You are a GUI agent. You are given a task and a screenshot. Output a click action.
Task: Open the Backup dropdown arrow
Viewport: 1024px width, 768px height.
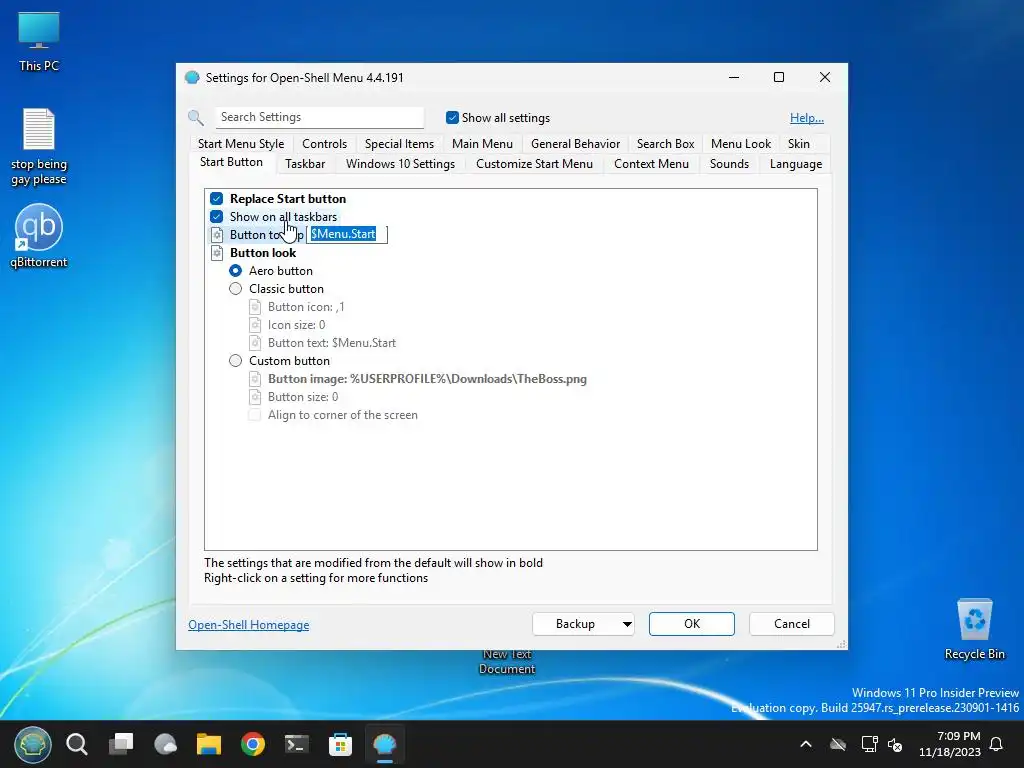pos(627,624)
